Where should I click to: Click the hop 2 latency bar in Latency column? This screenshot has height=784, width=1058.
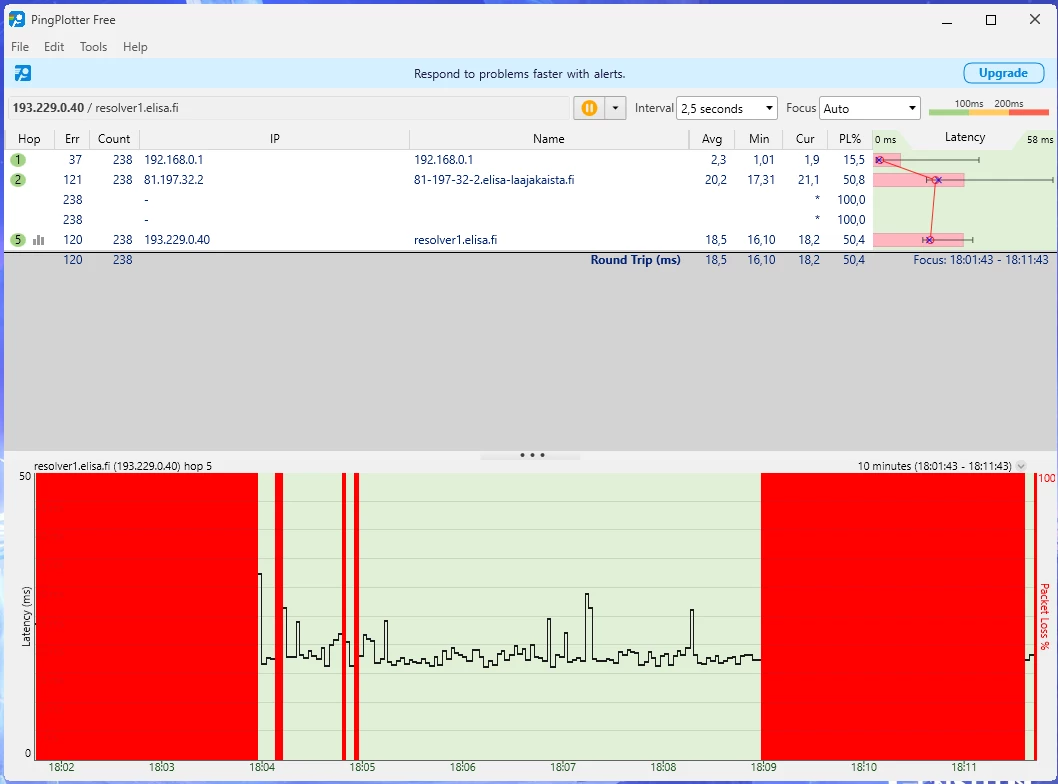[x=918, y=180]
